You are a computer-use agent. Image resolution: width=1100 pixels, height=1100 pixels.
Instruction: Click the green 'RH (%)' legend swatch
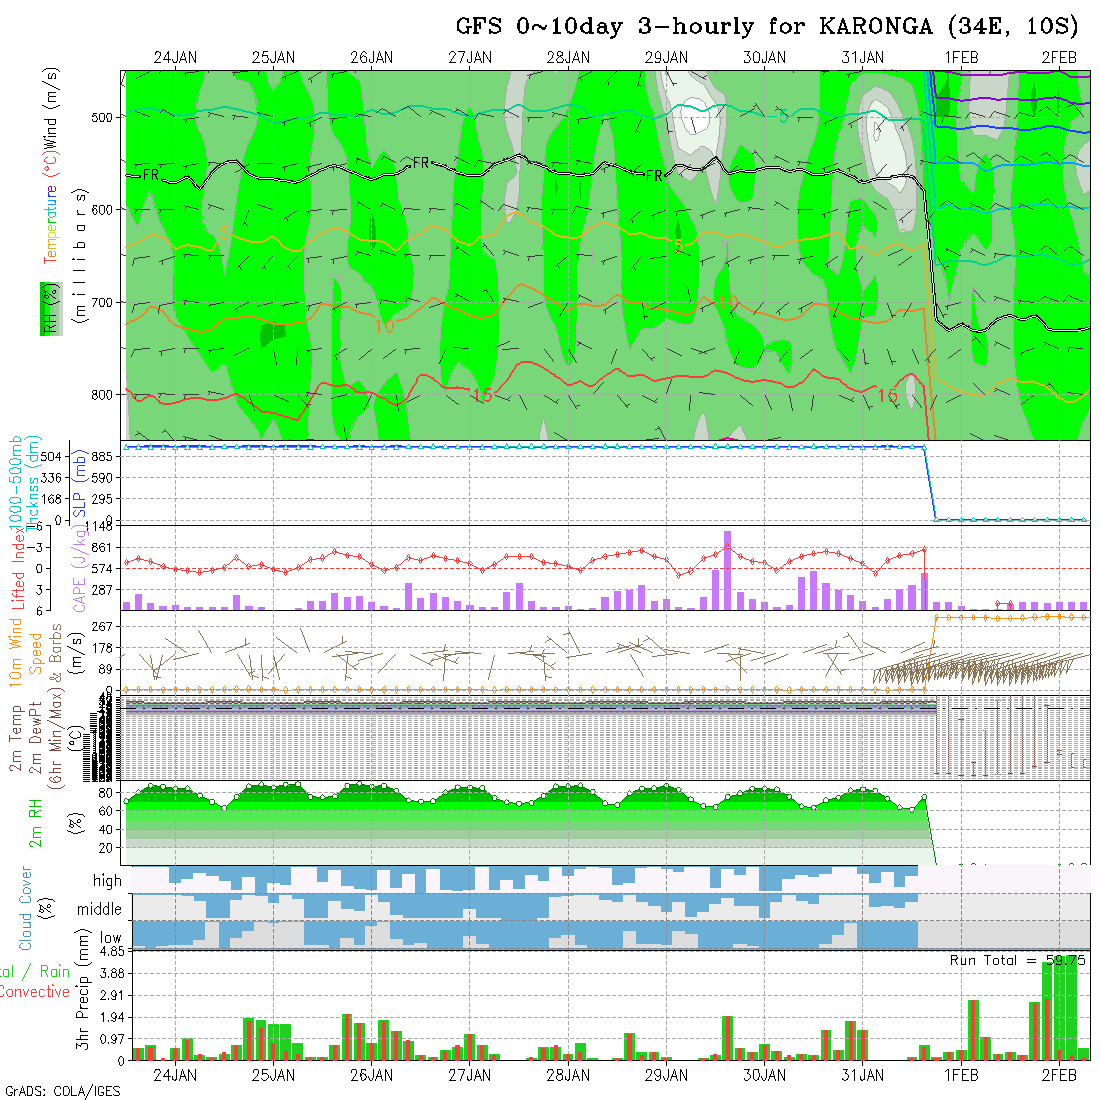[x=51, y=309]
